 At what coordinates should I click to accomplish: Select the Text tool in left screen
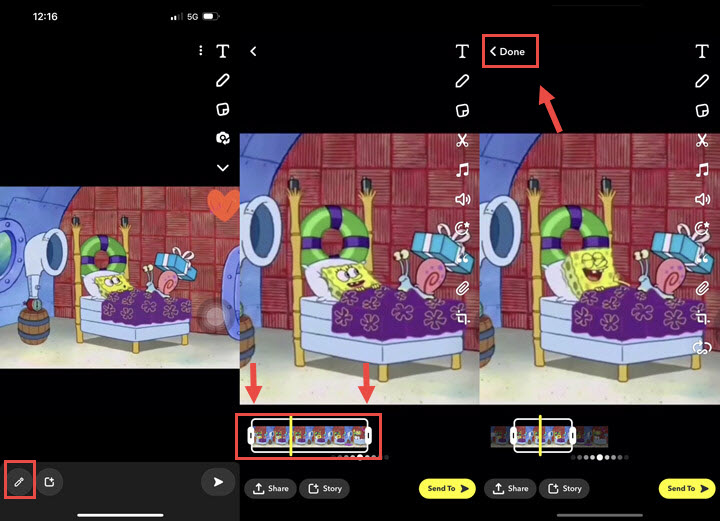[x=223, y=51]
